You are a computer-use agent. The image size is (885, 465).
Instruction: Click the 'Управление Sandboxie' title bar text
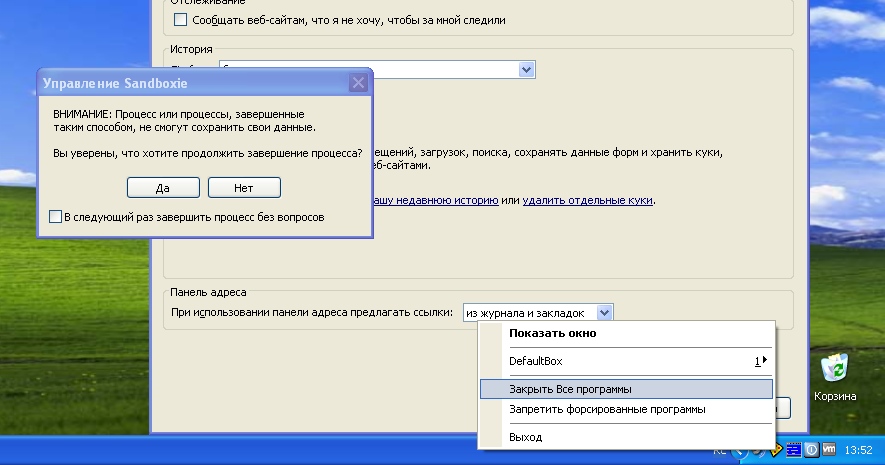(x=115, y=84)
